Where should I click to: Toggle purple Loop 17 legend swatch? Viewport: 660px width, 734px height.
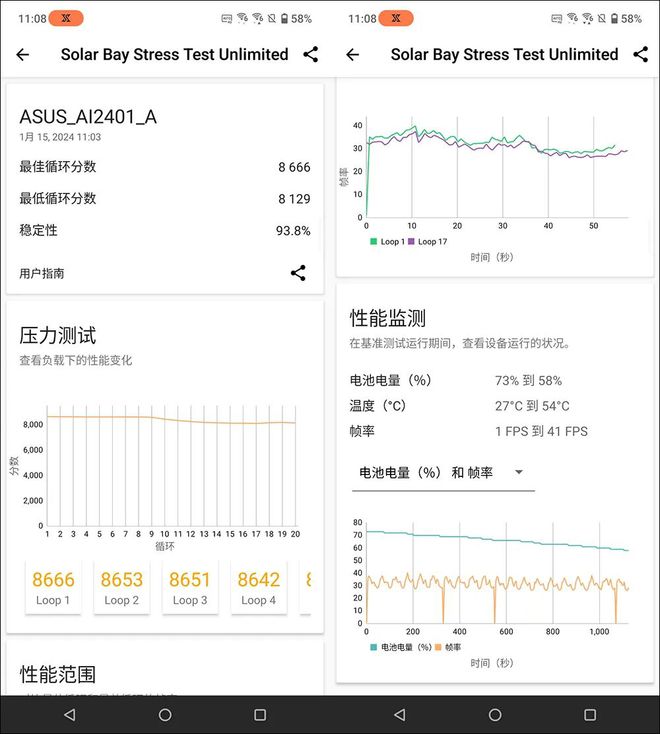[411, 242]
